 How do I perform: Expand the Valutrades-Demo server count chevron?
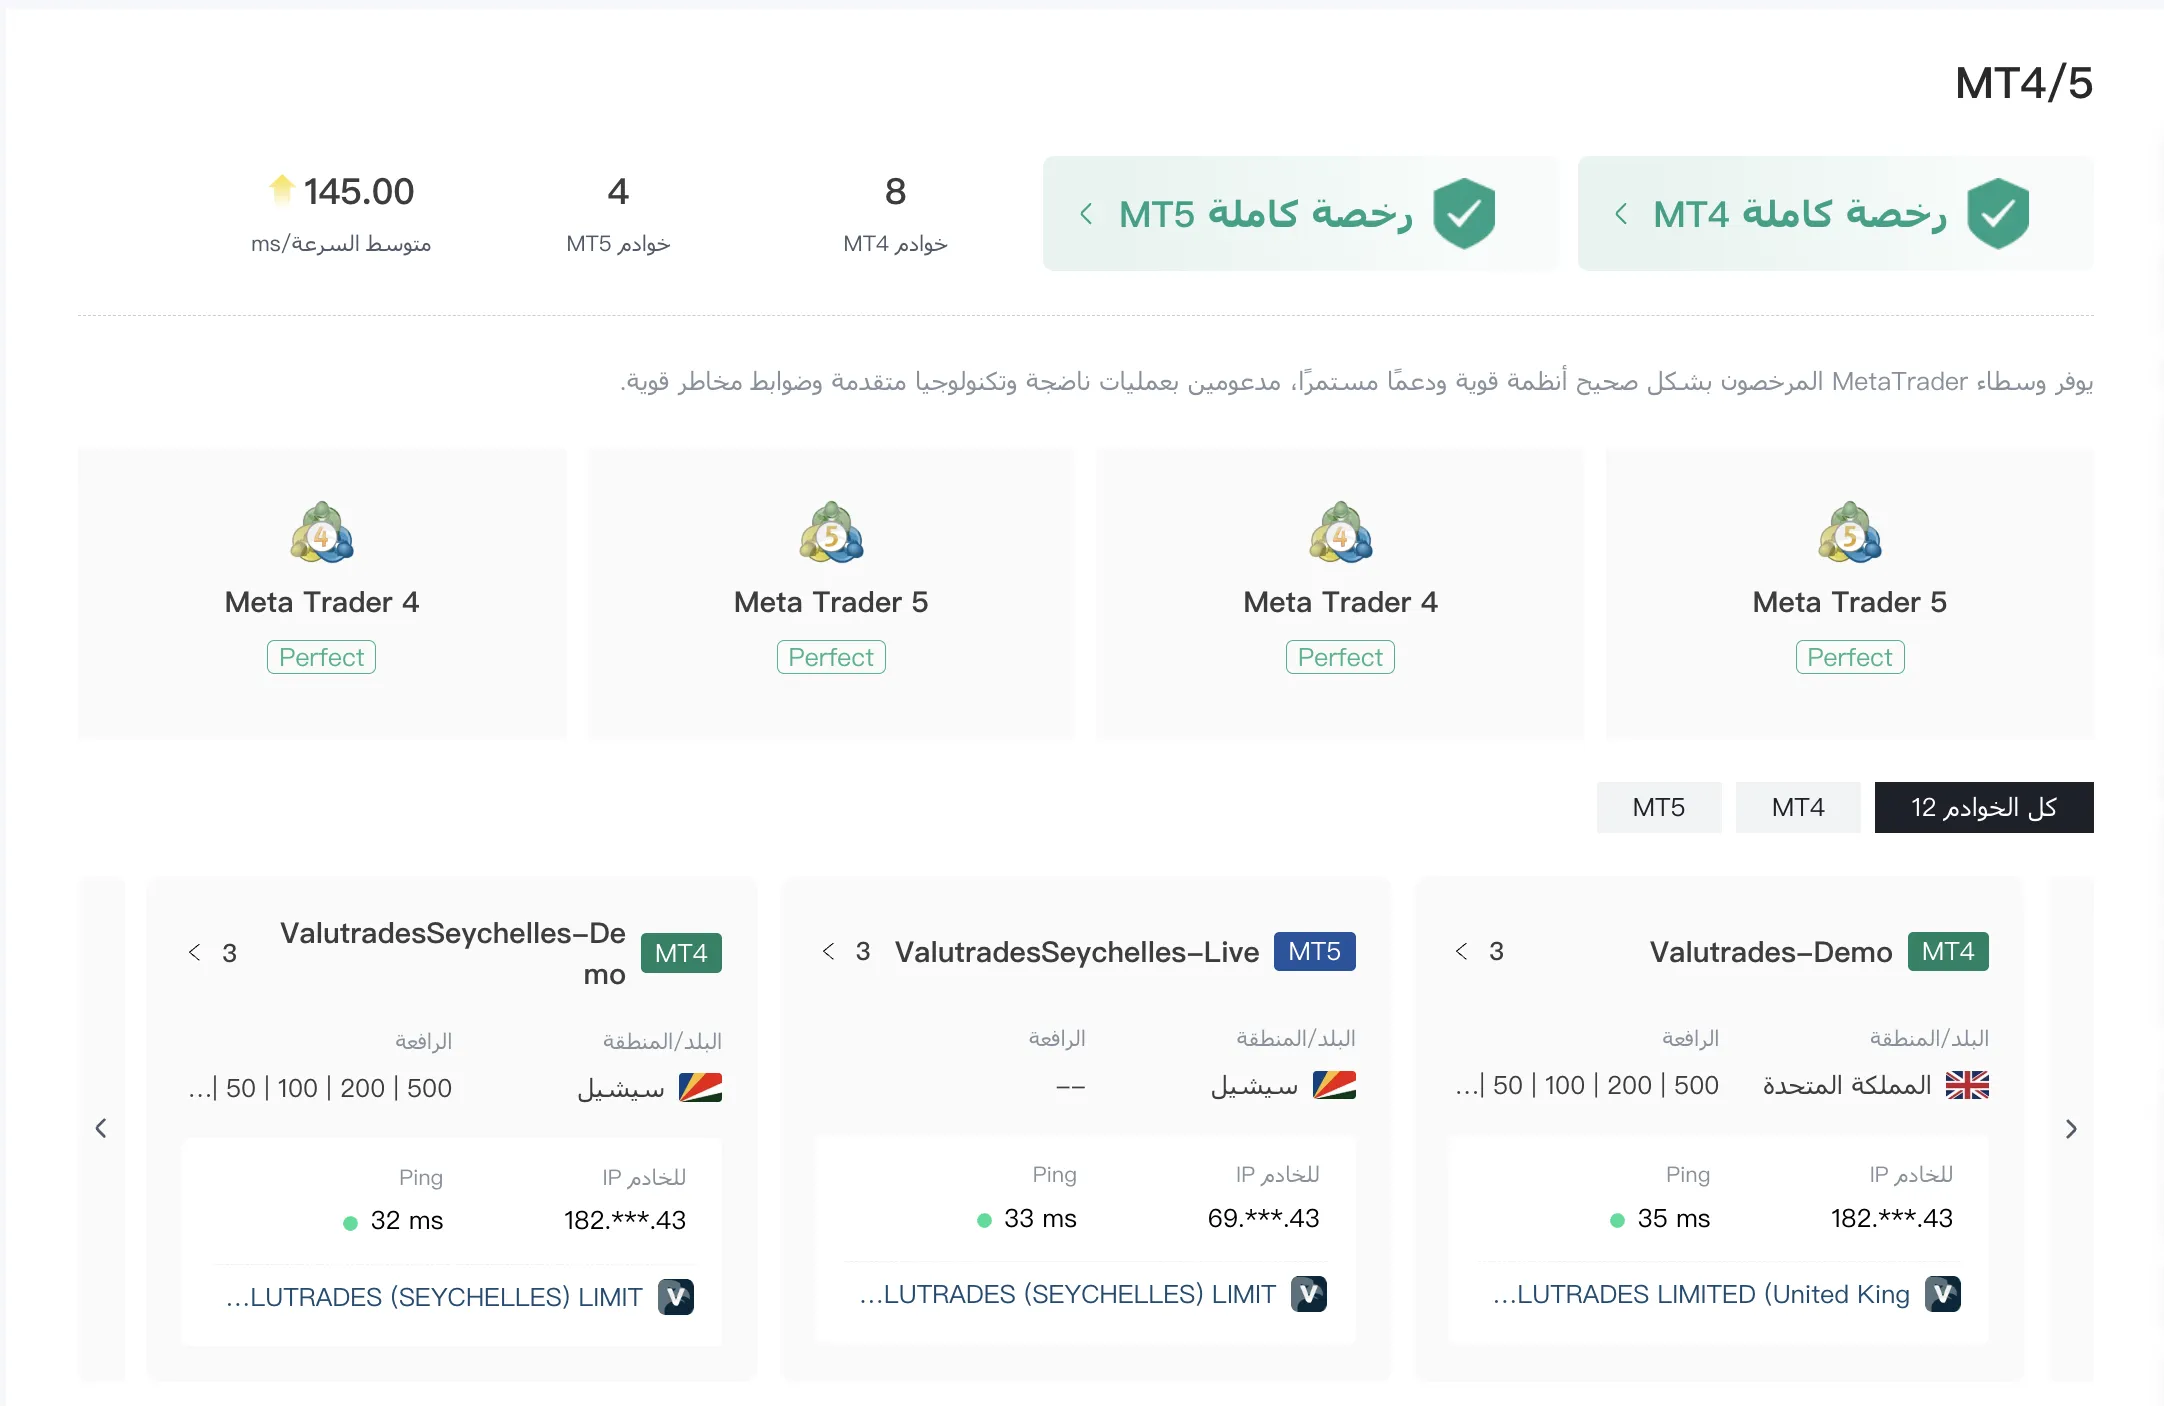1461,951
